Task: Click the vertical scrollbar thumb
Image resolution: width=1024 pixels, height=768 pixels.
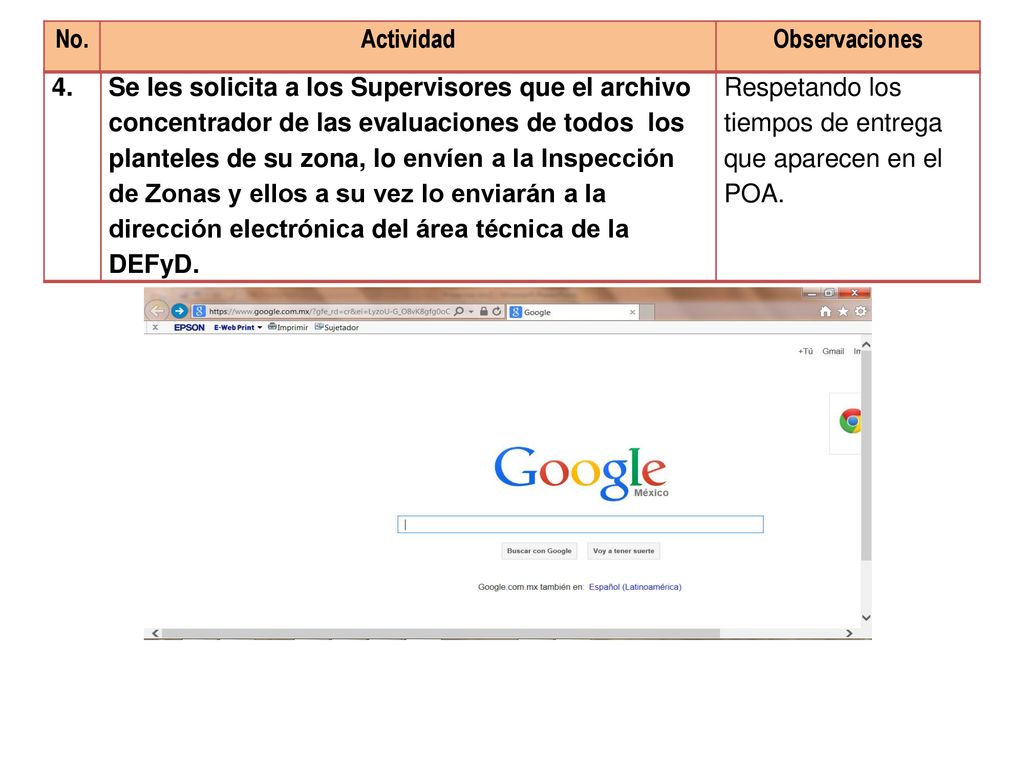Action: pos(866,456)
